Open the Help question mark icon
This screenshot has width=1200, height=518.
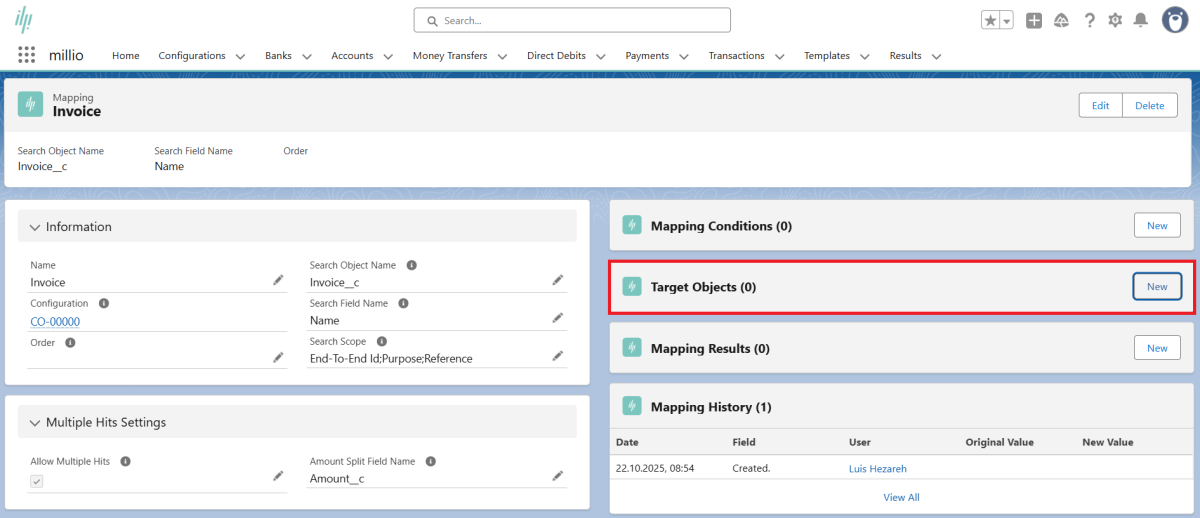coord(1089,21)
